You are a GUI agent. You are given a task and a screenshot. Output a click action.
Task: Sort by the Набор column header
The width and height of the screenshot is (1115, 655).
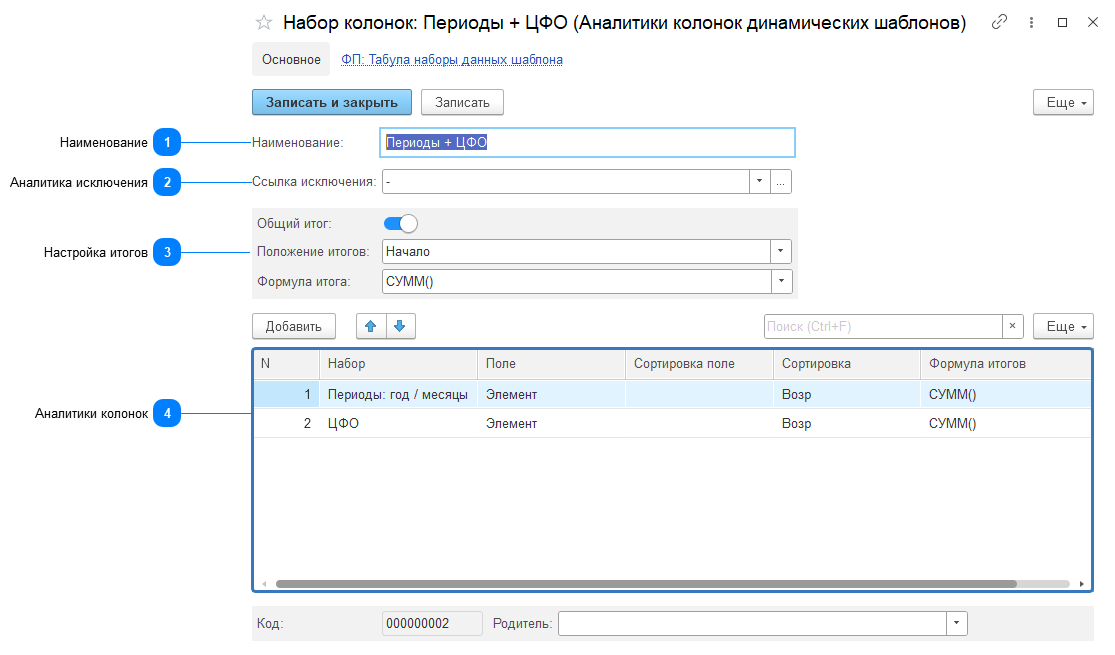pyautogui.click(x=398, y=363)
